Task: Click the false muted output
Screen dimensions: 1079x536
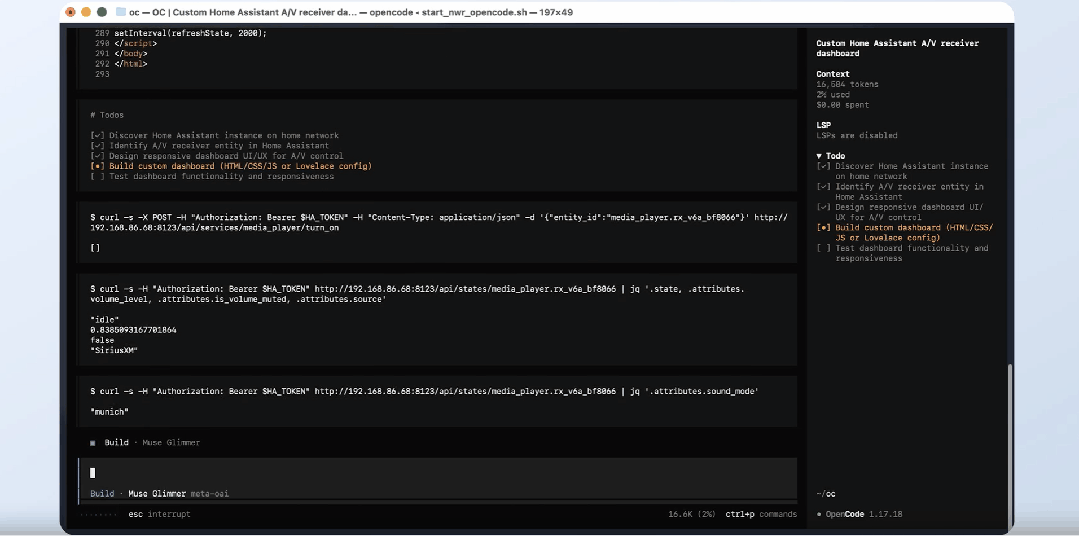Action: pos(102,341)
